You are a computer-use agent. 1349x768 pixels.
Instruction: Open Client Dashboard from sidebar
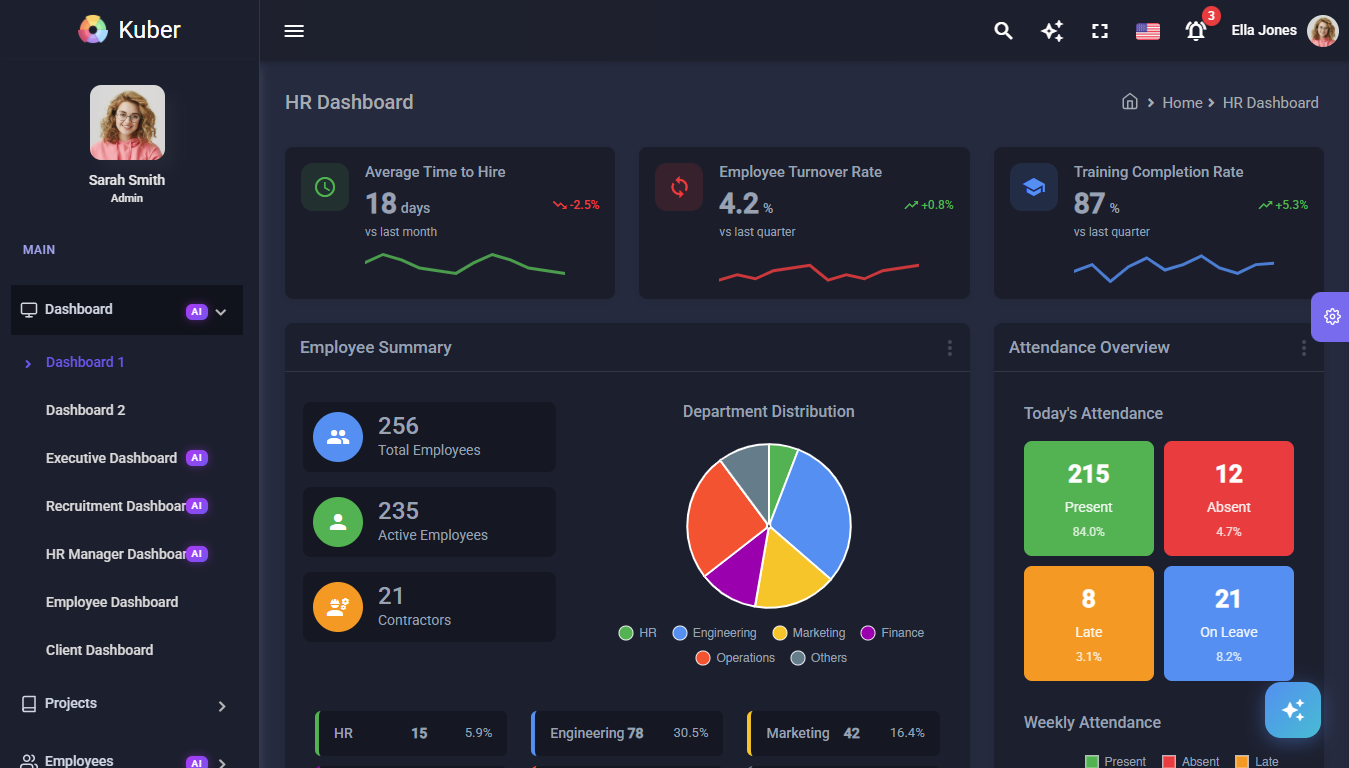pos(100,650)
